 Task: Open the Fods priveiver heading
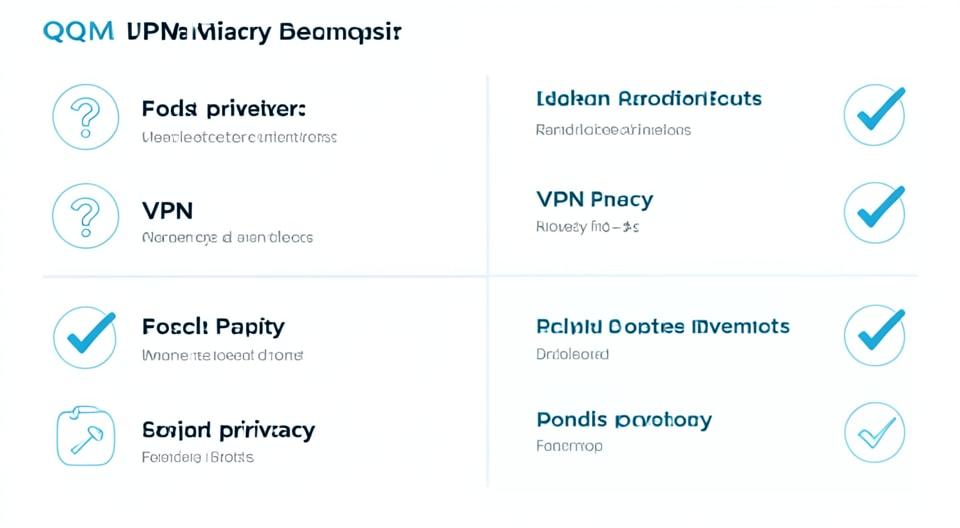[223, 109]
